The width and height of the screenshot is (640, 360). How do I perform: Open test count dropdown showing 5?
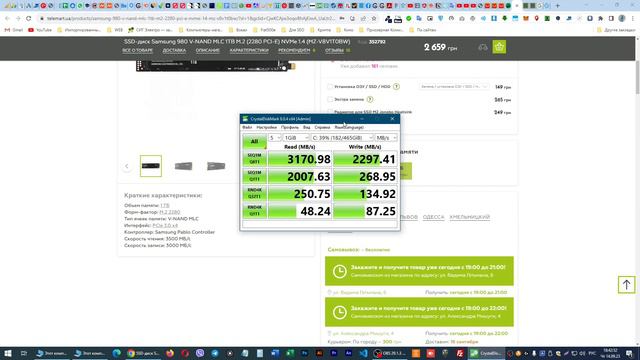[x=274, y=138]
